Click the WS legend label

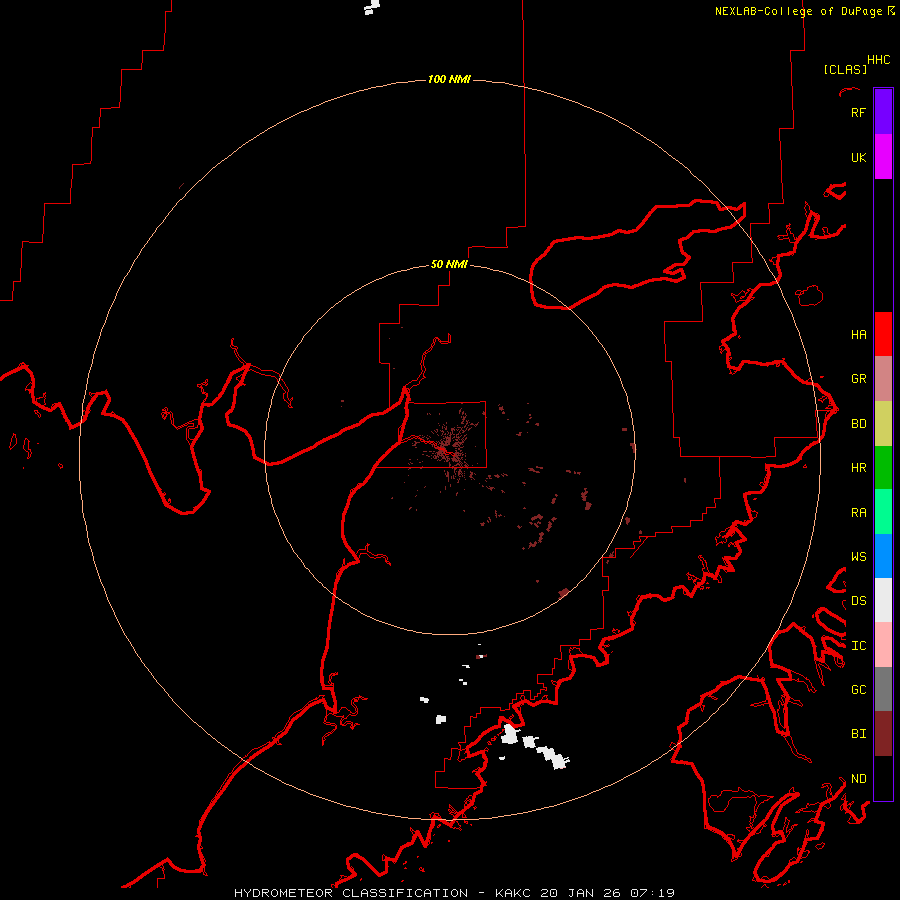[x=858, y=556]
